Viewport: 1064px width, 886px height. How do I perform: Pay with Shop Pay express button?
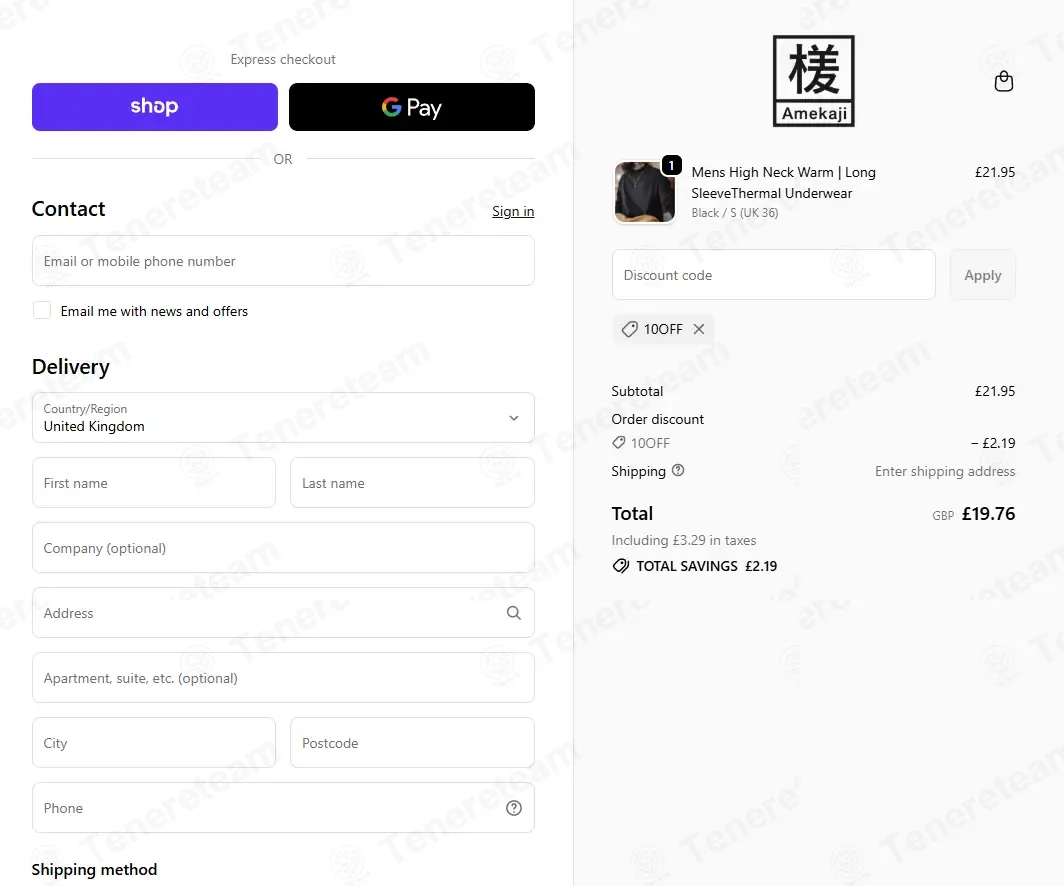pyautogui.click(x=155, y=107)
